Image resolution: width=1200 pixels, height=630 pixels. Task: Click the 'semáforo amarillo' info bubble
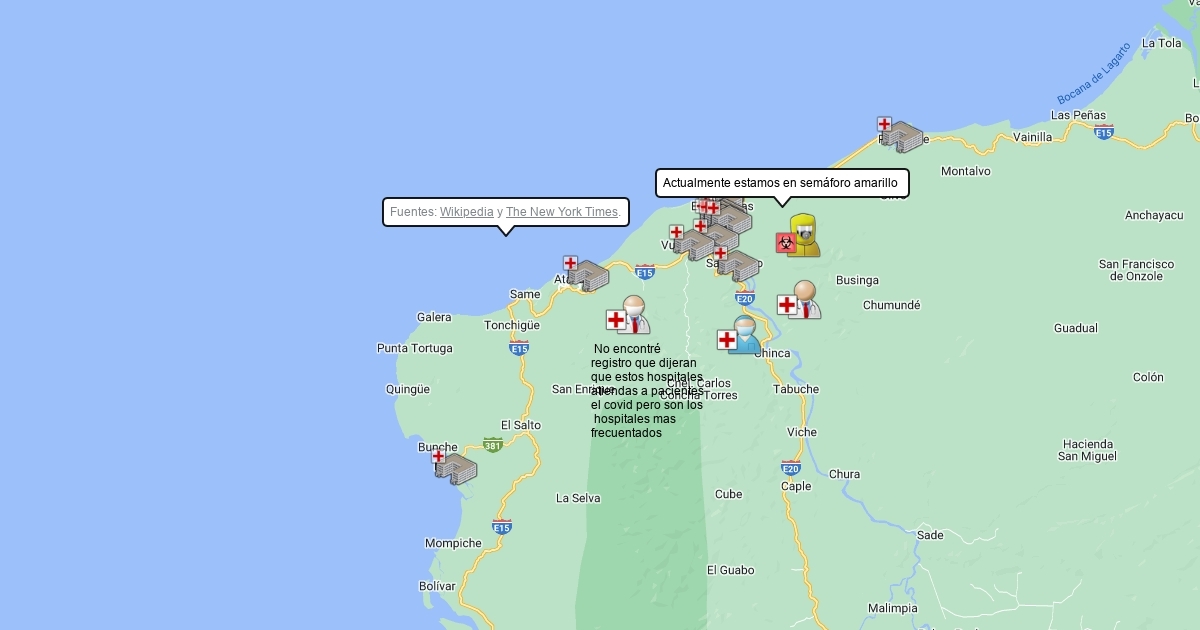[x=781, y=183]
